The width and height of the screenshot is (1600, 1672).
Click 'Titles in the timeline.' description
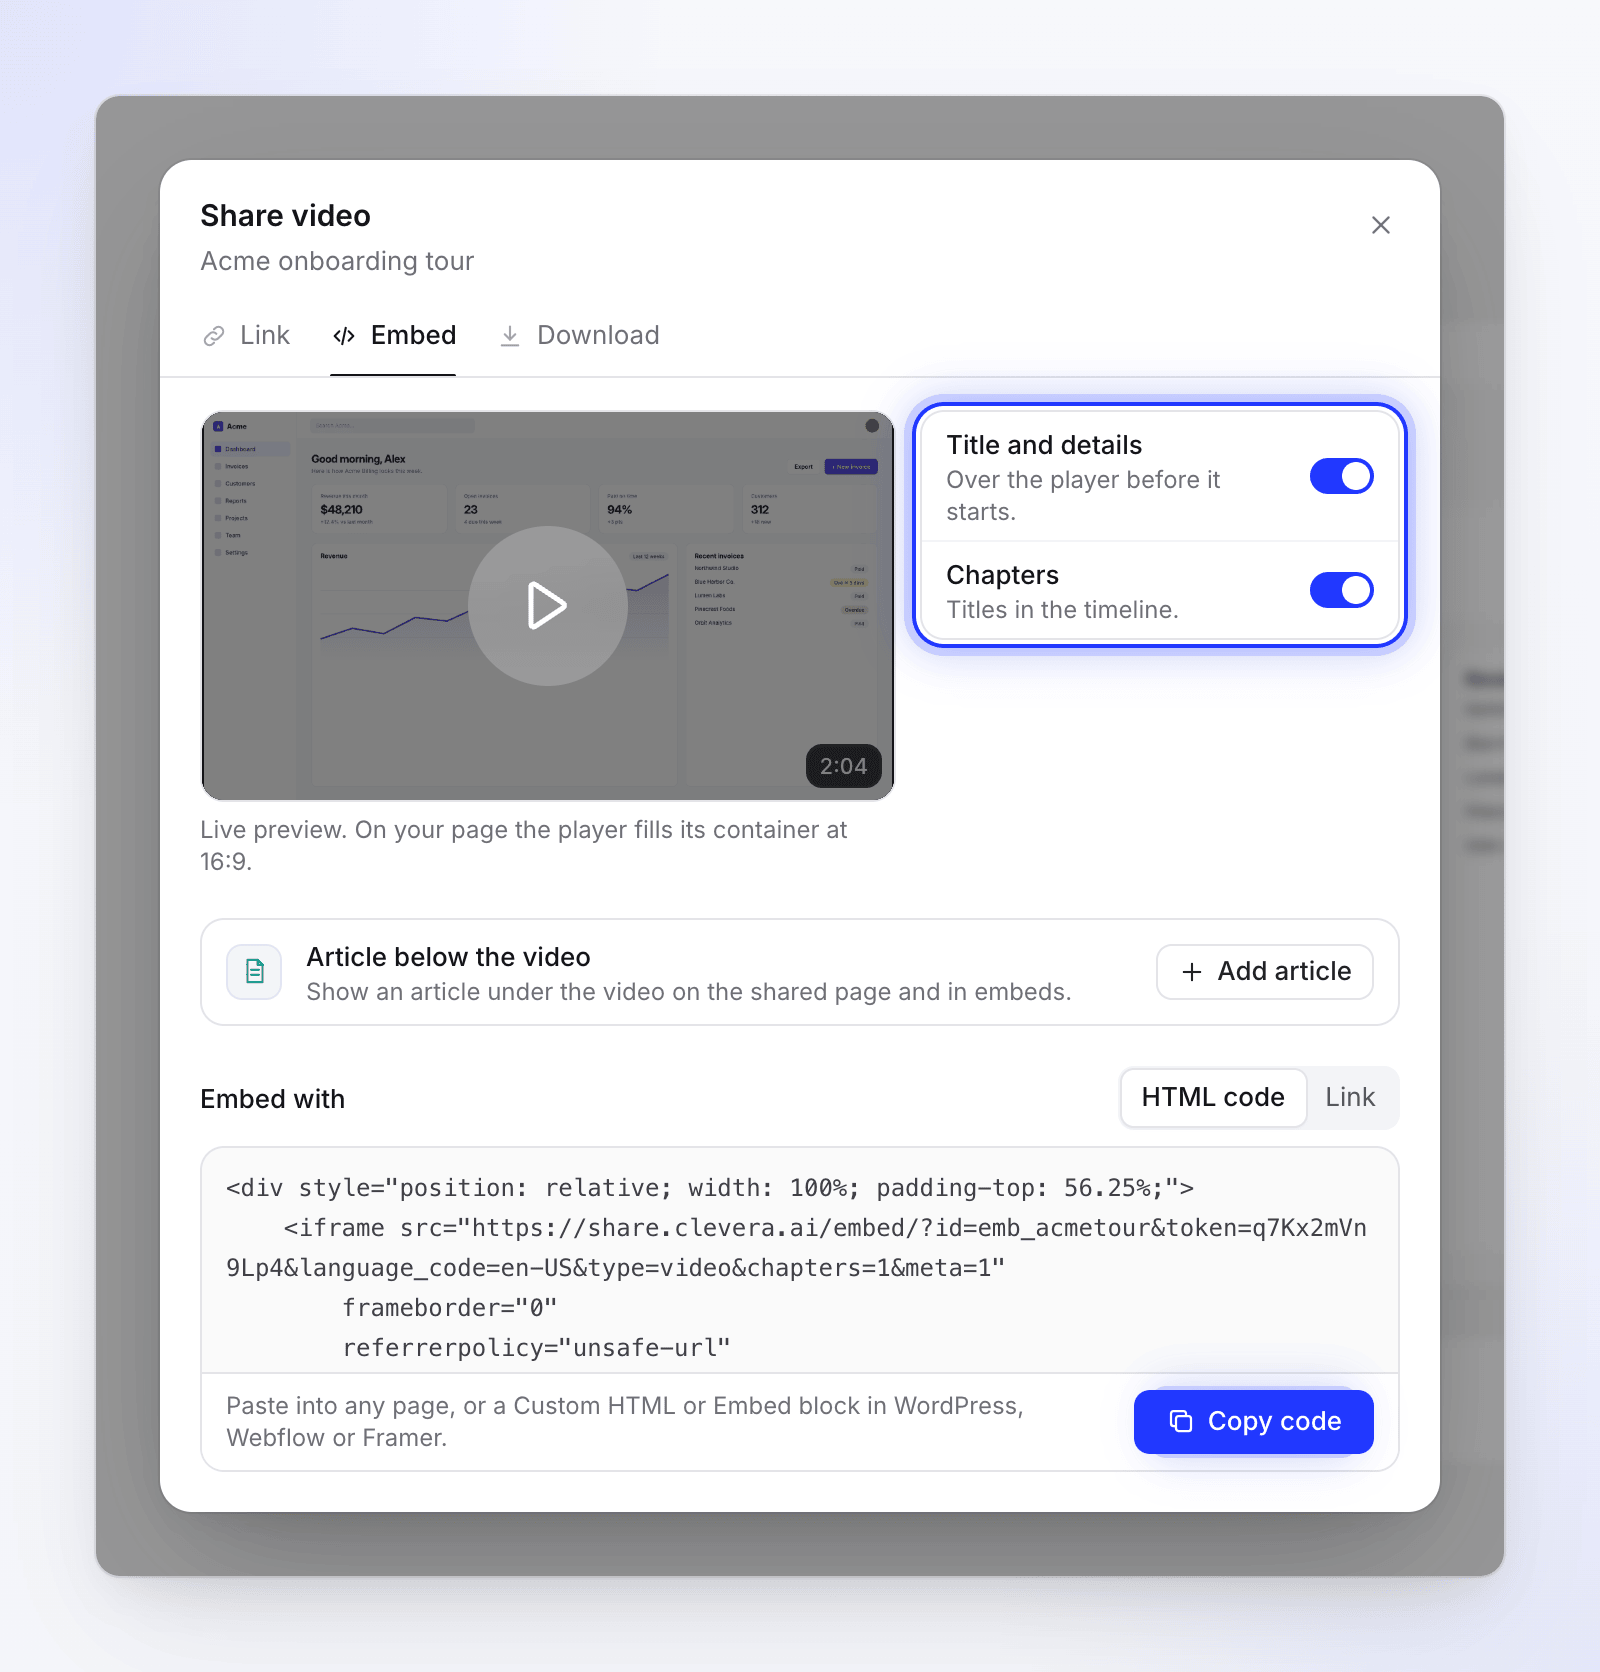pyautogui.click(x=1062, y=610)
